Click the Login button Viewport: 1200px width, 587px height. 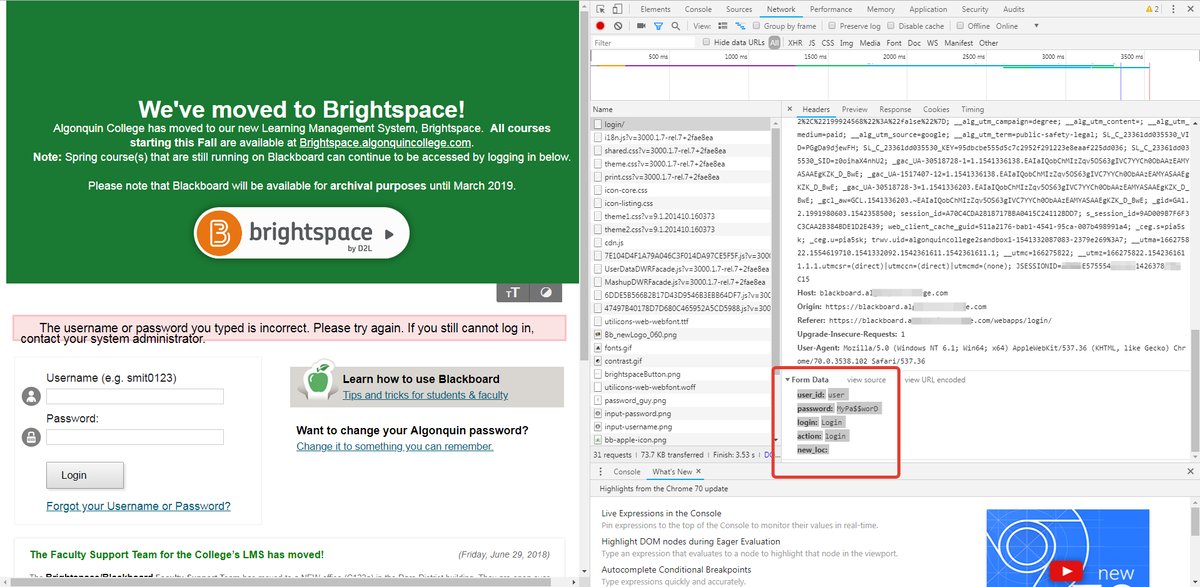coord(85,475)
